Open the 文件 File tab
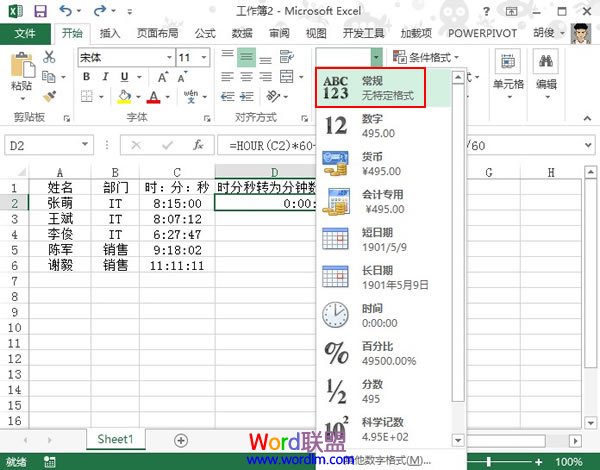 25,34
